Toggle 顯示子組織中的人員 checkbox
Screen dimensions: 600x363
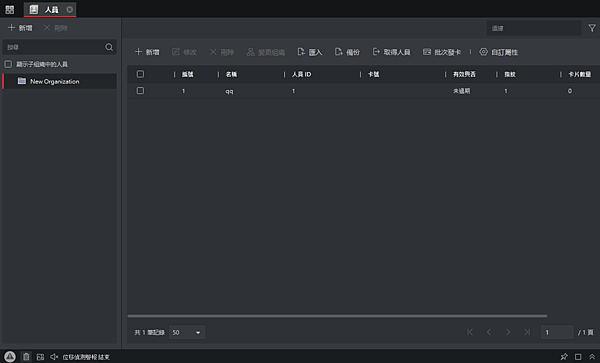pos(8,64)
